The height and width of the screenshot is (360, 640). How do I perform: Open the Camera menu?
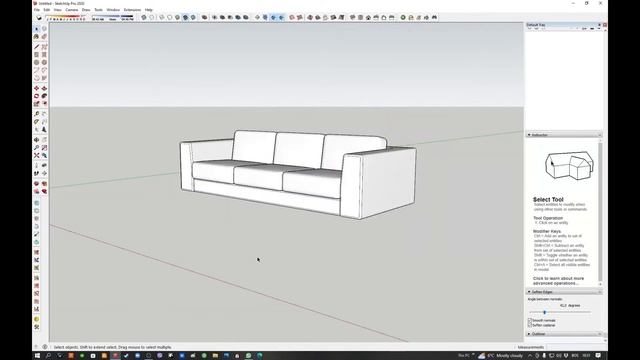(71, 10)
